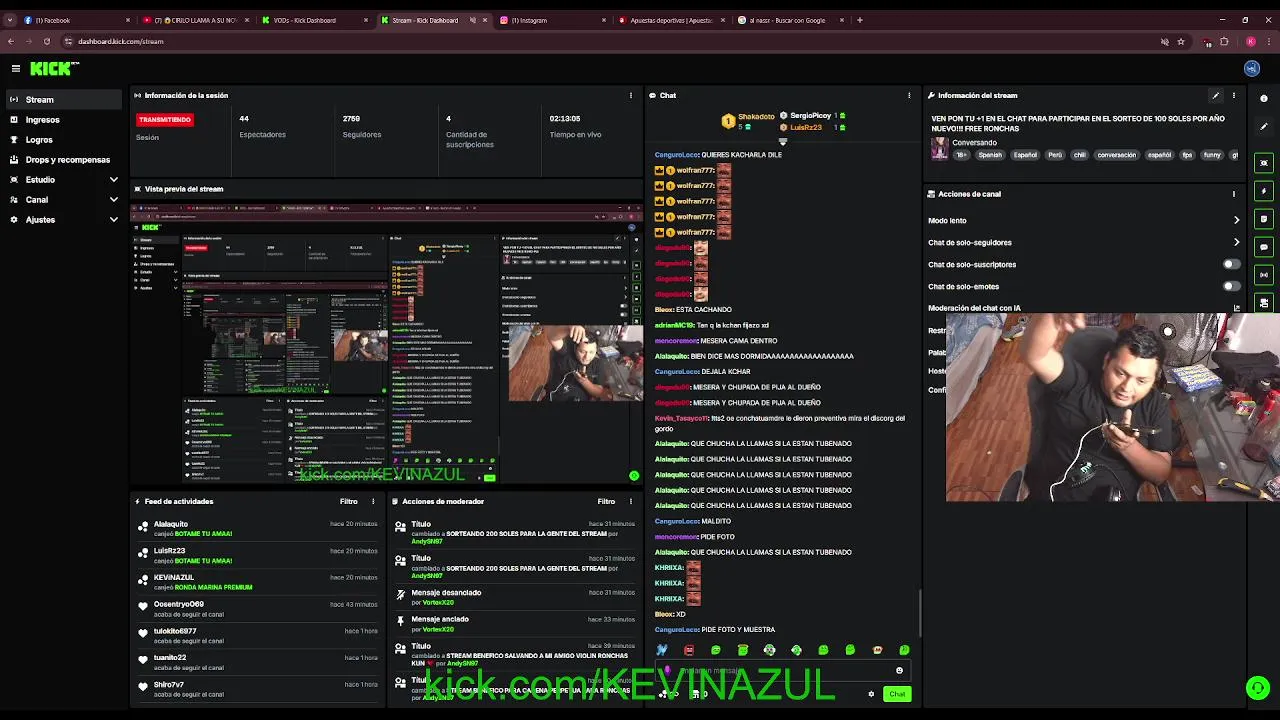1280x720 pixels.
Task: Open the Filtro option in Acciones de moderador
Action: [606, 501]
